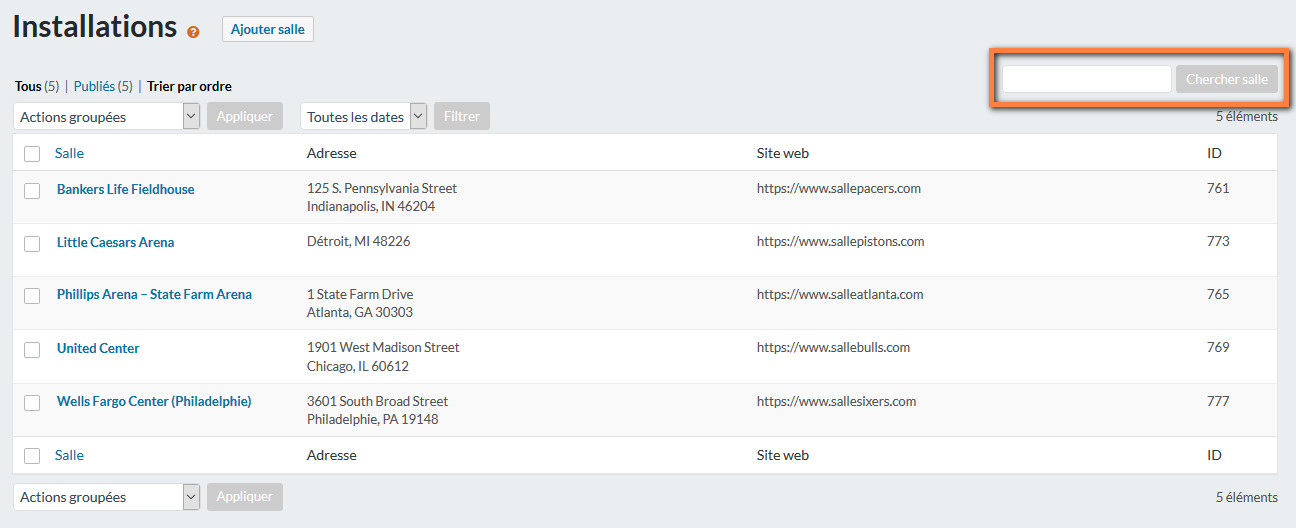1296x528 pixels.
Task: Click the bottom Appliquer button
Action: [x=245, y=497]
